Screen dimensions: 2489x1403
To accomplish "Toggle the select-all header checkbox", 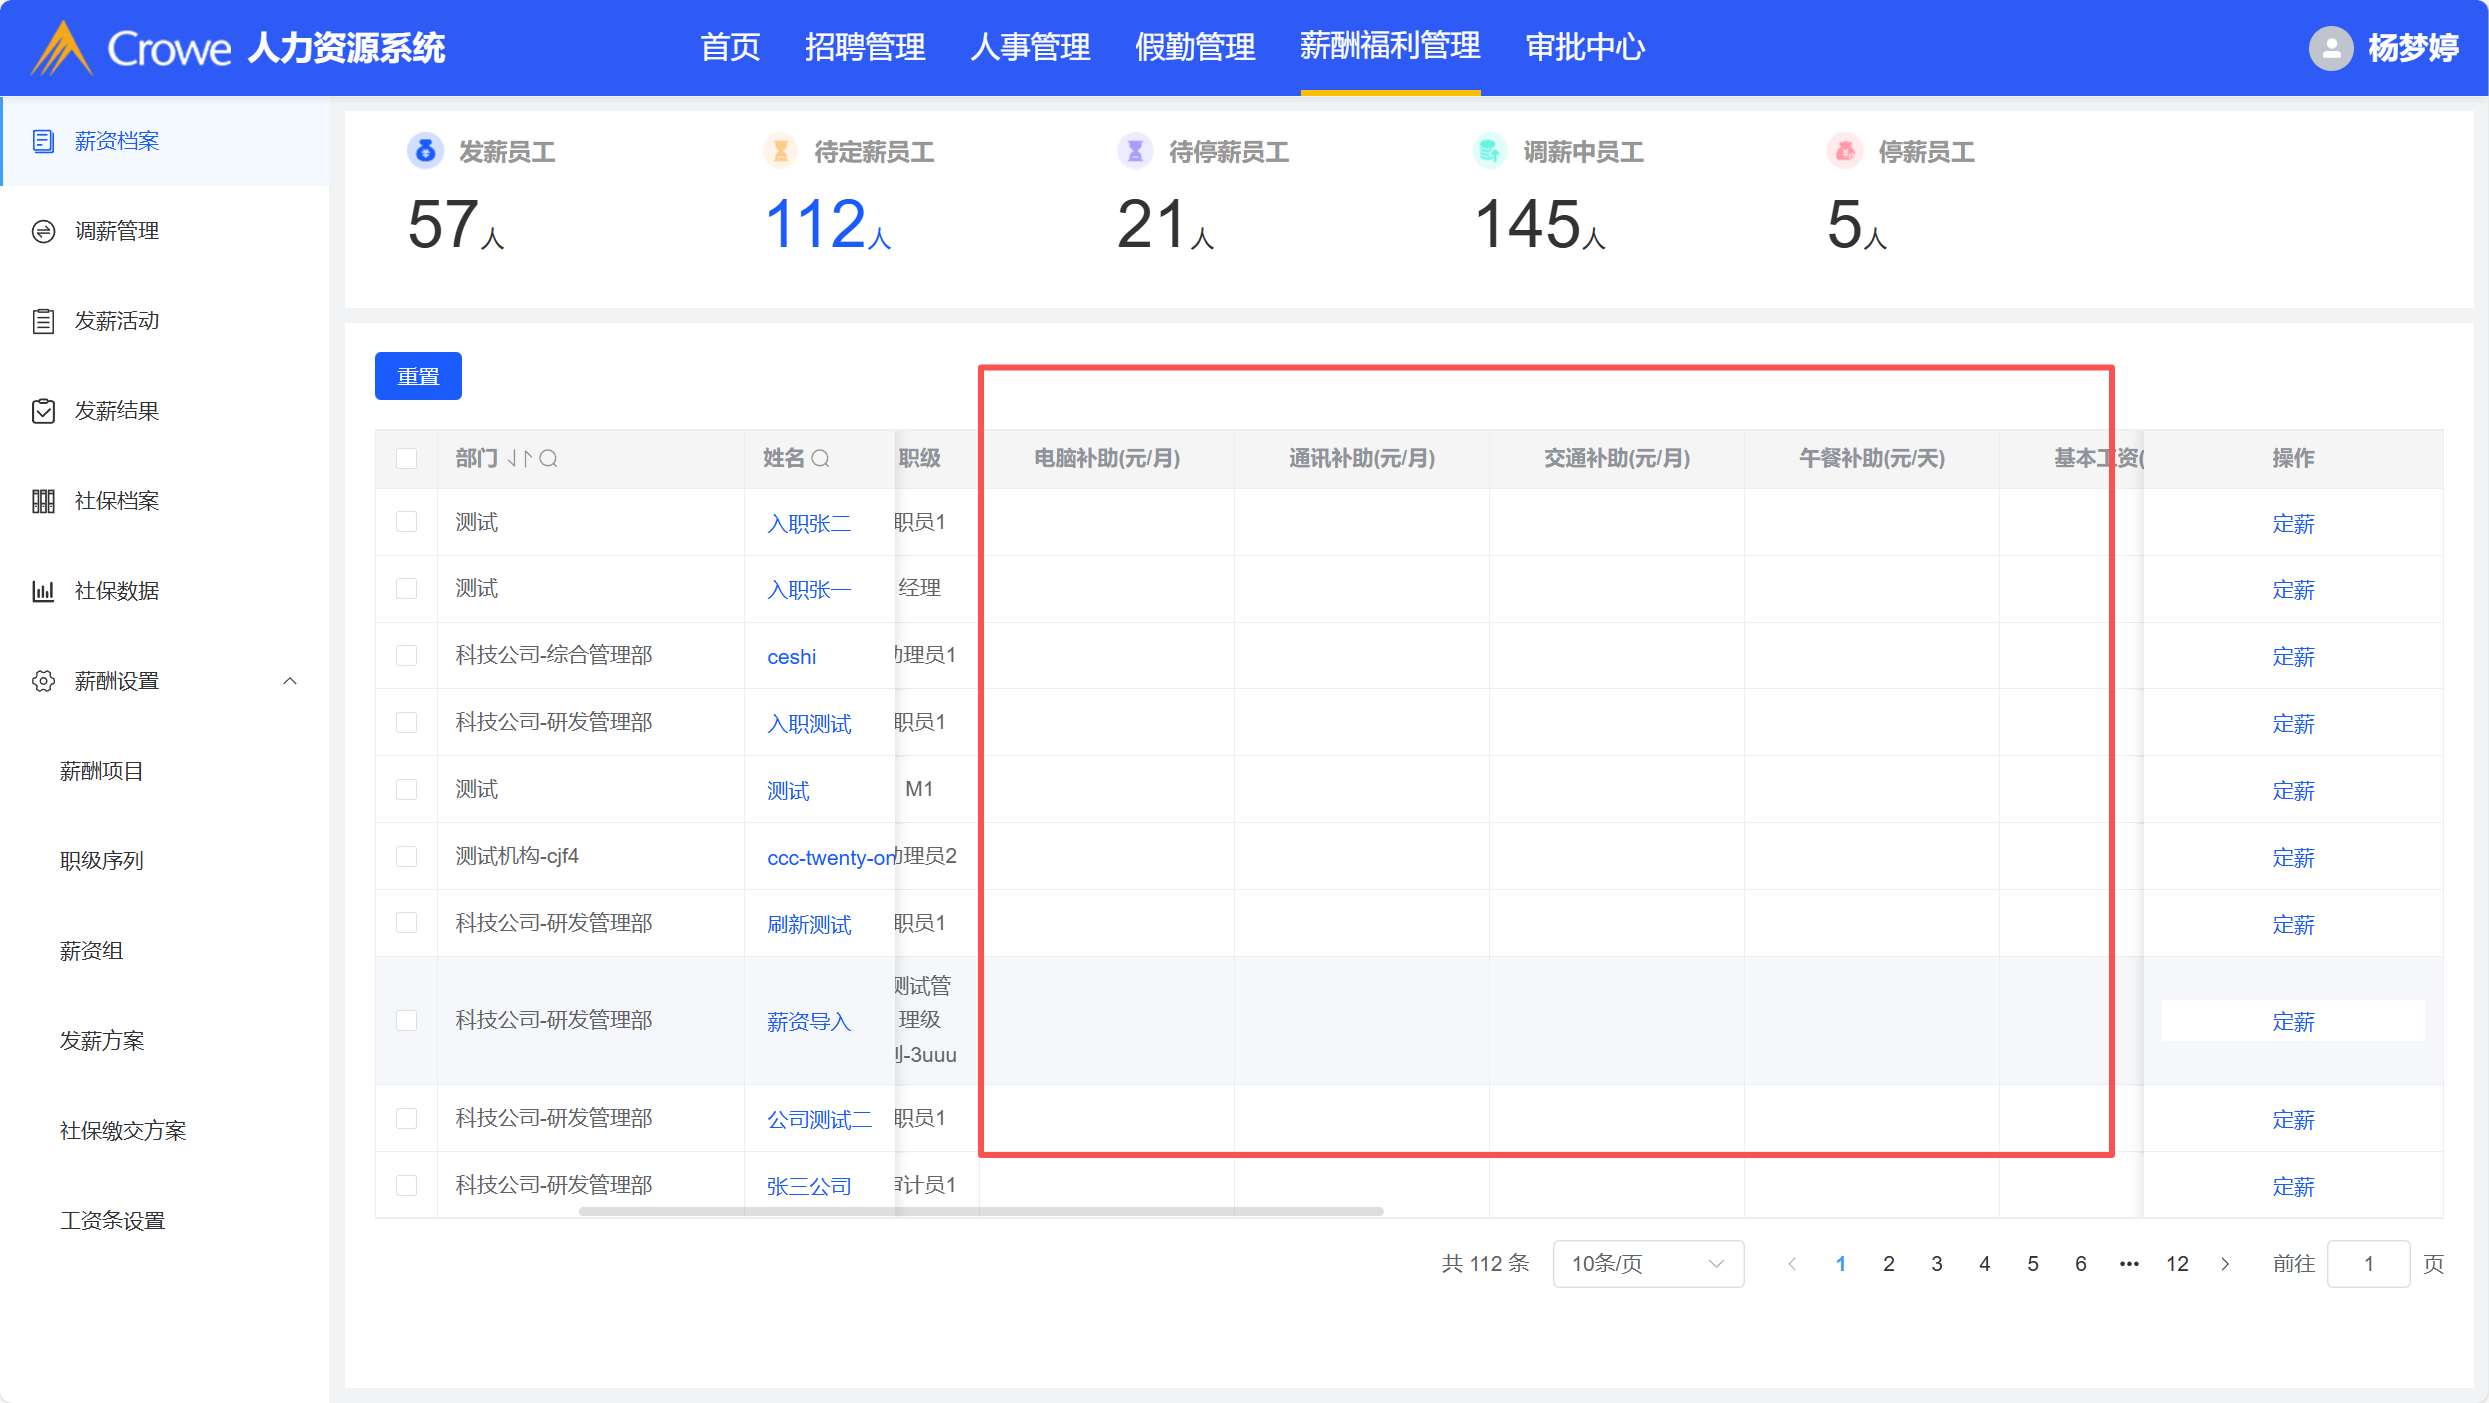I will [x=406, y=459].
